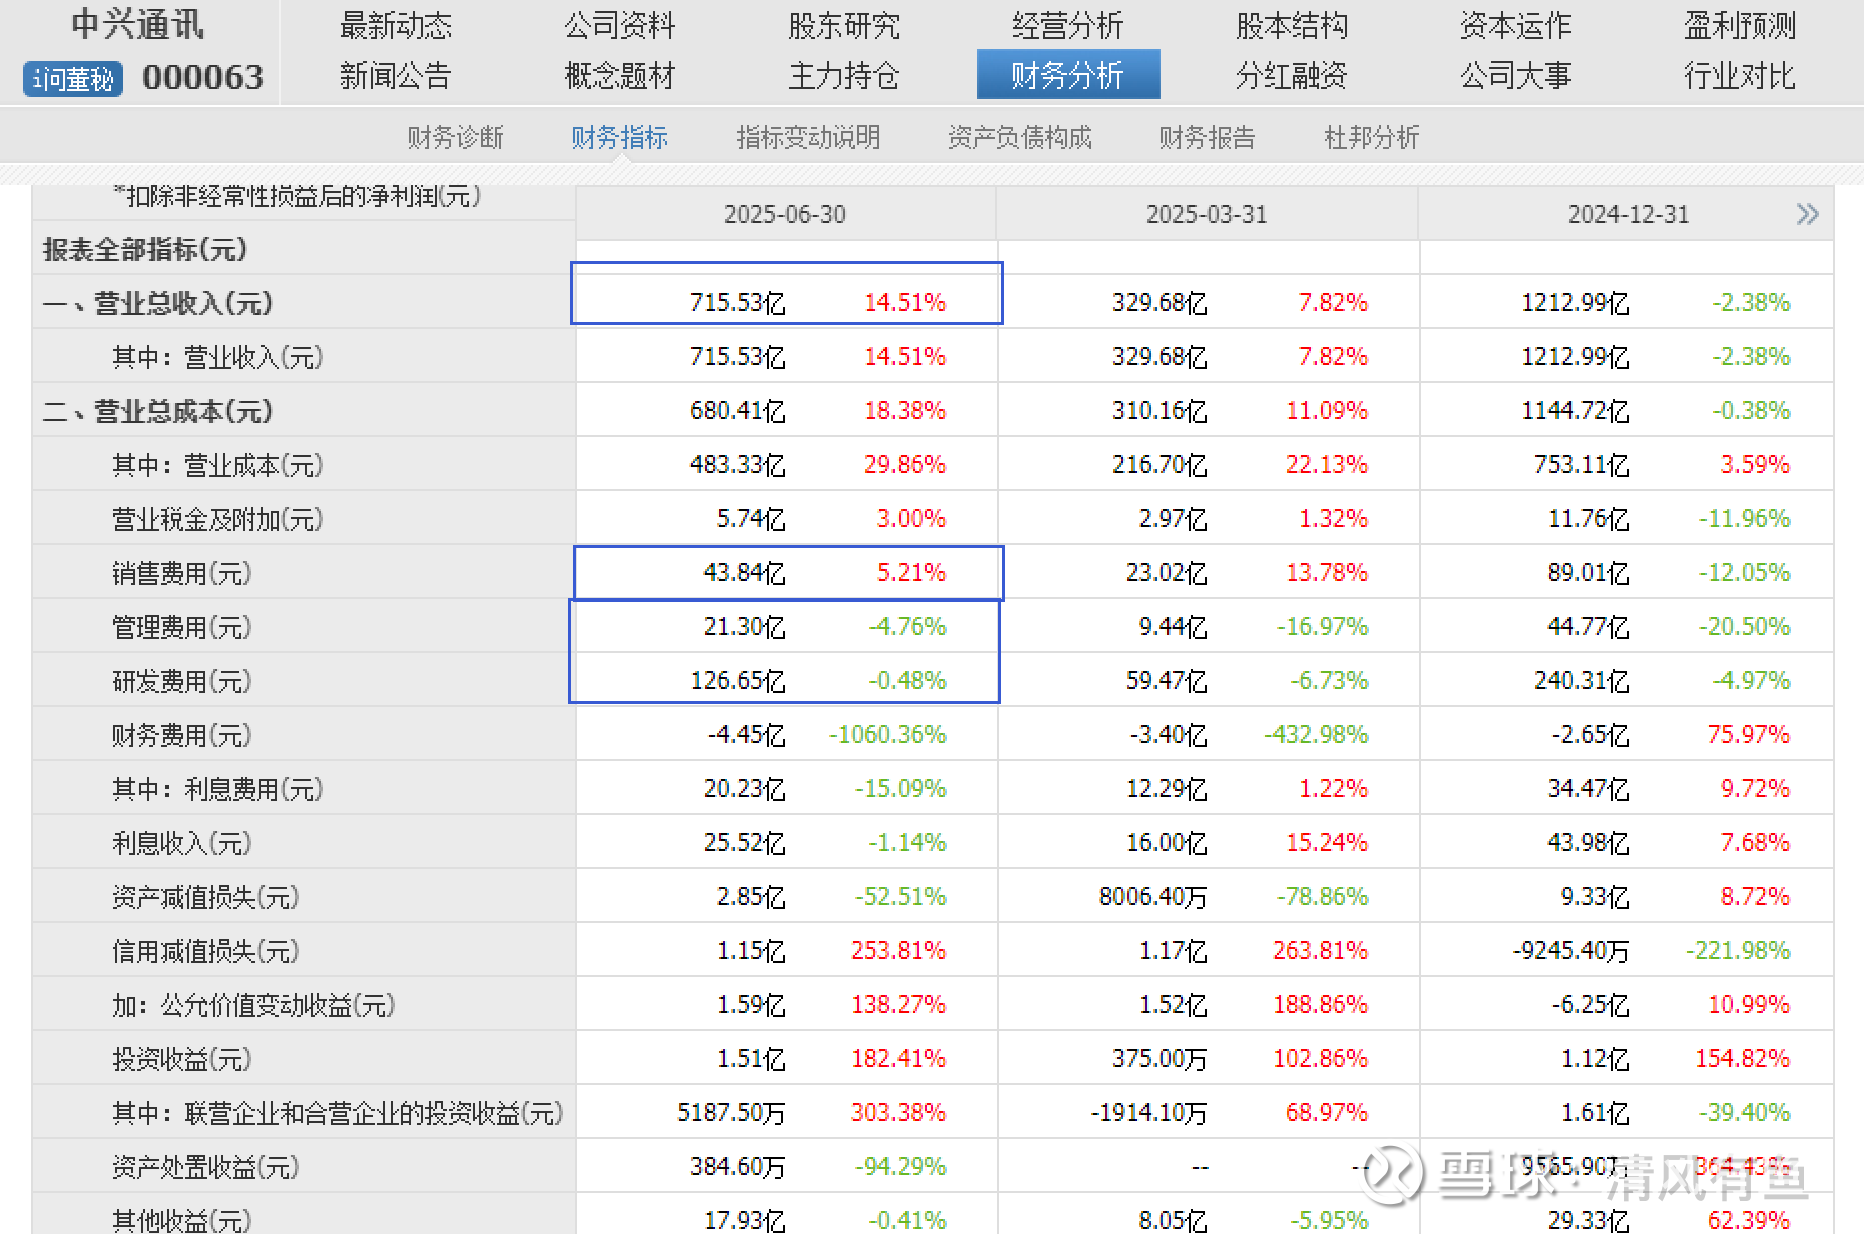Image resolution: width=1864 pixels, height=1234 pixels.
Task: Open the 公司资料 menu item
Action: (x=620, y=26)
